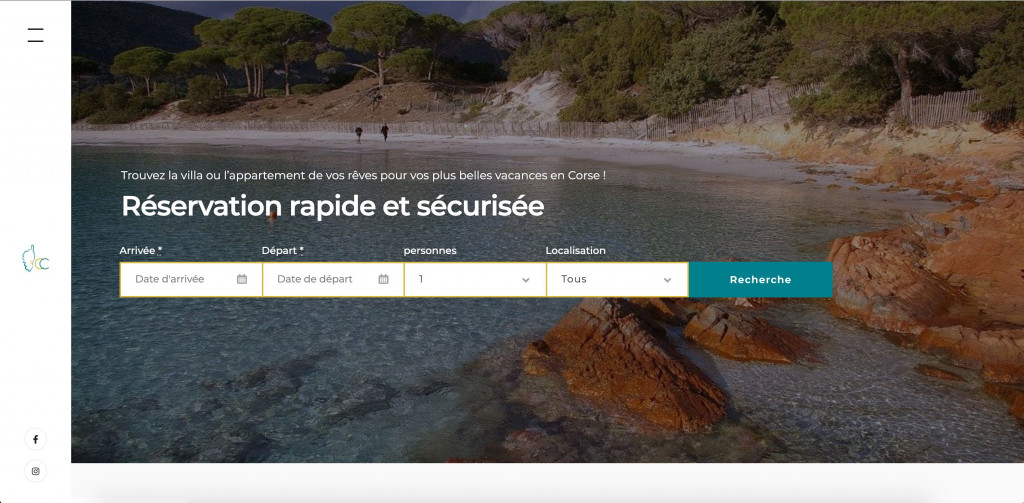The height and width of the screenshot is (503, 1024).
Task: Open the Instagram profile icon
Action: (35, 471)
